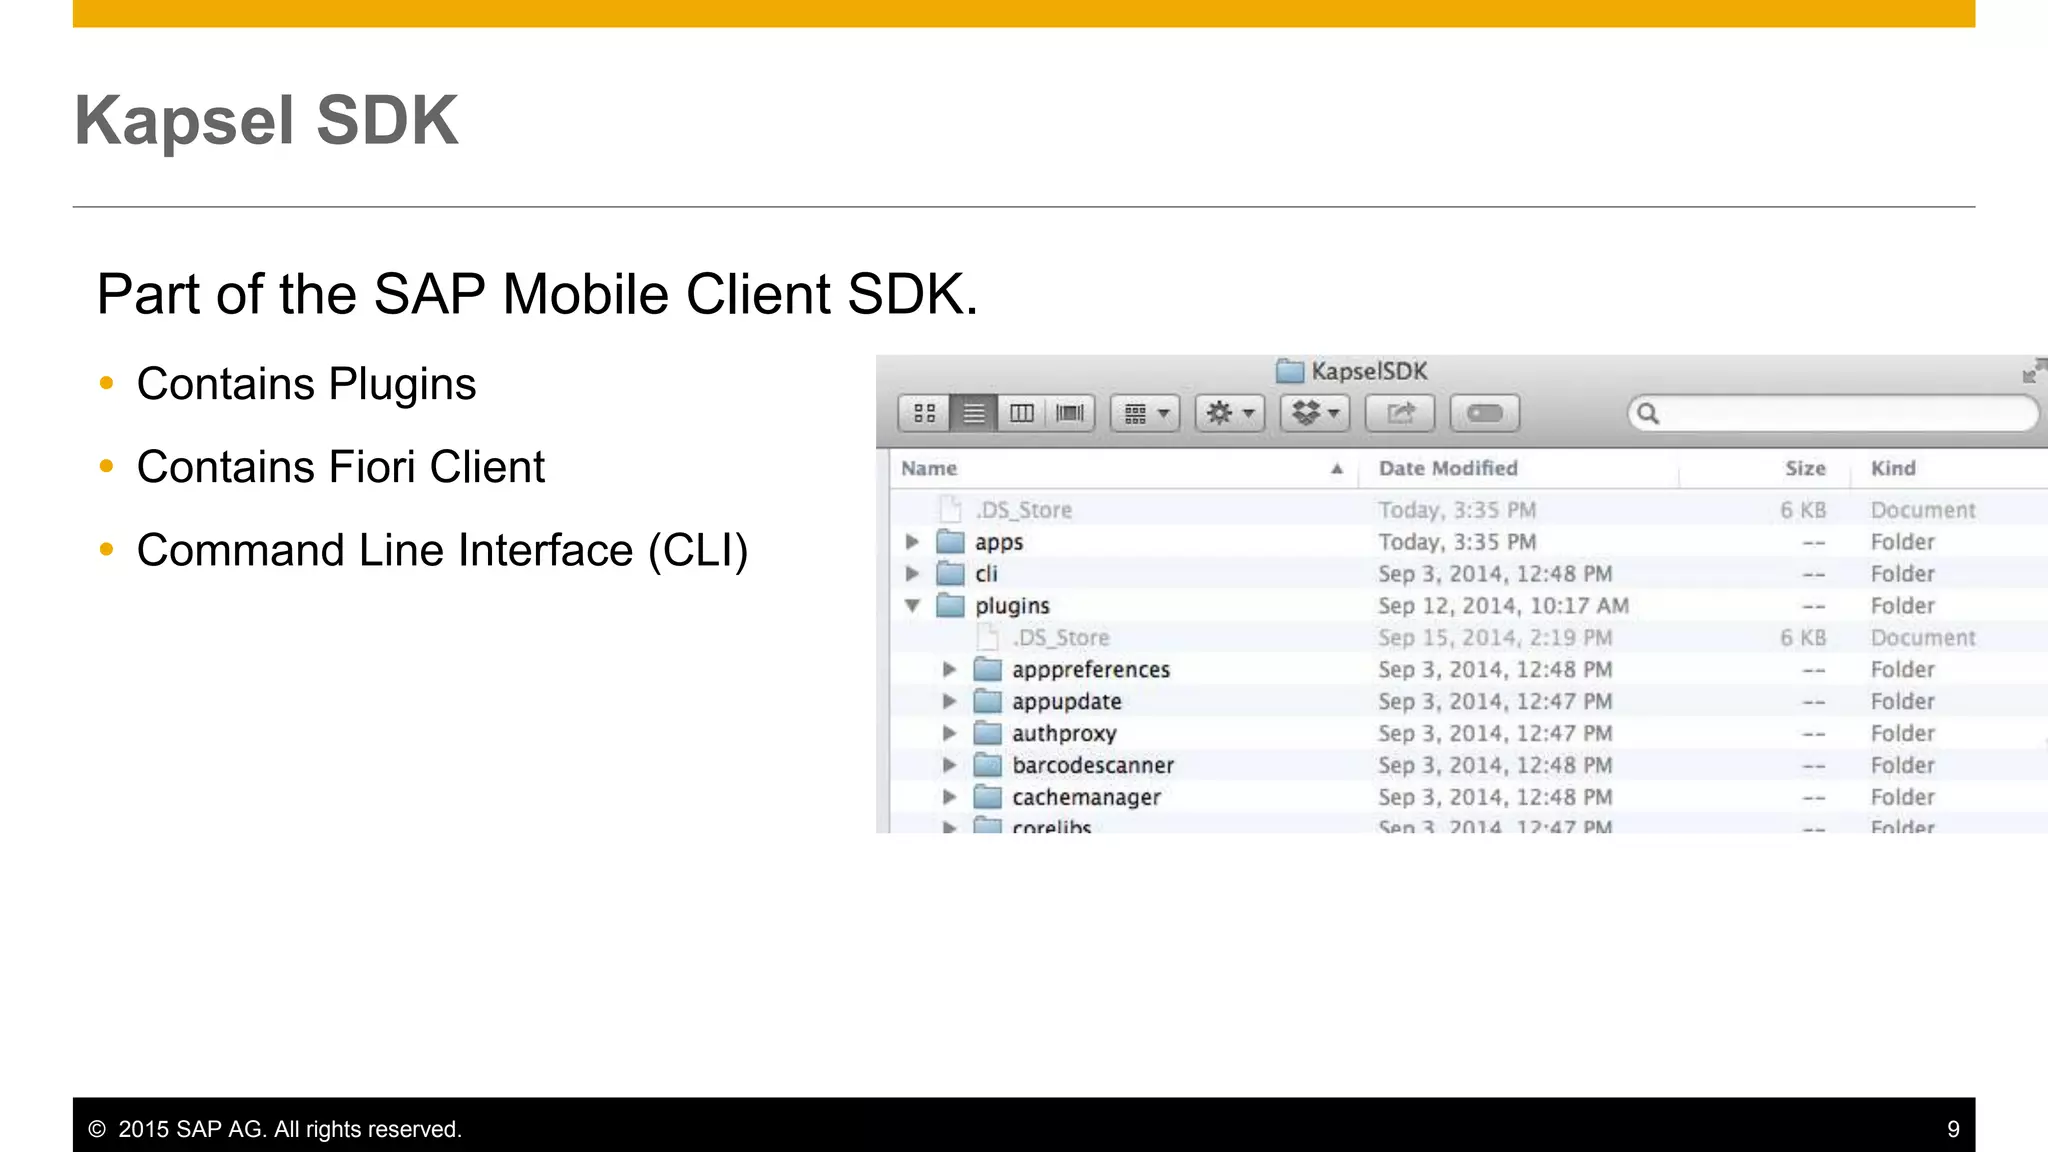Click the Share toolbar button
Image resolution: width=2048 pixels, height=1152 pixels.
[x=1400, y=413]
